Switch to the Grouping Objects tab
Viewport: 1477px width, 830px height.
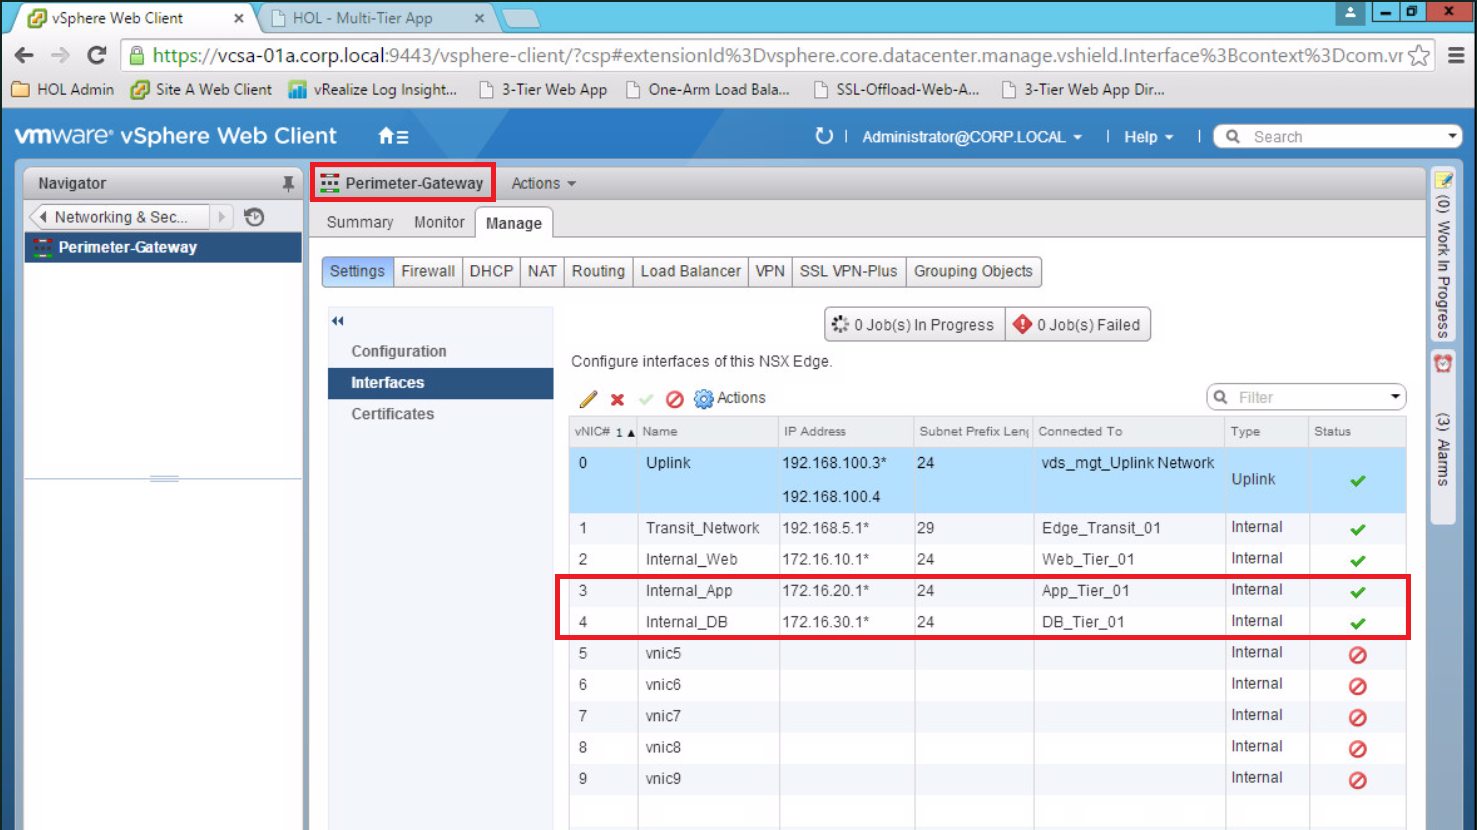pos(973,271)
